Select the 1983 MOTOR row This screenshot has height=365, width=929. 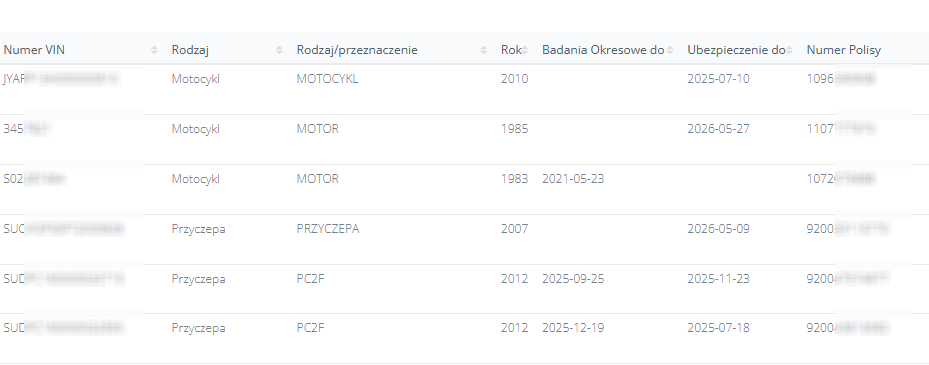coord(464,189)
